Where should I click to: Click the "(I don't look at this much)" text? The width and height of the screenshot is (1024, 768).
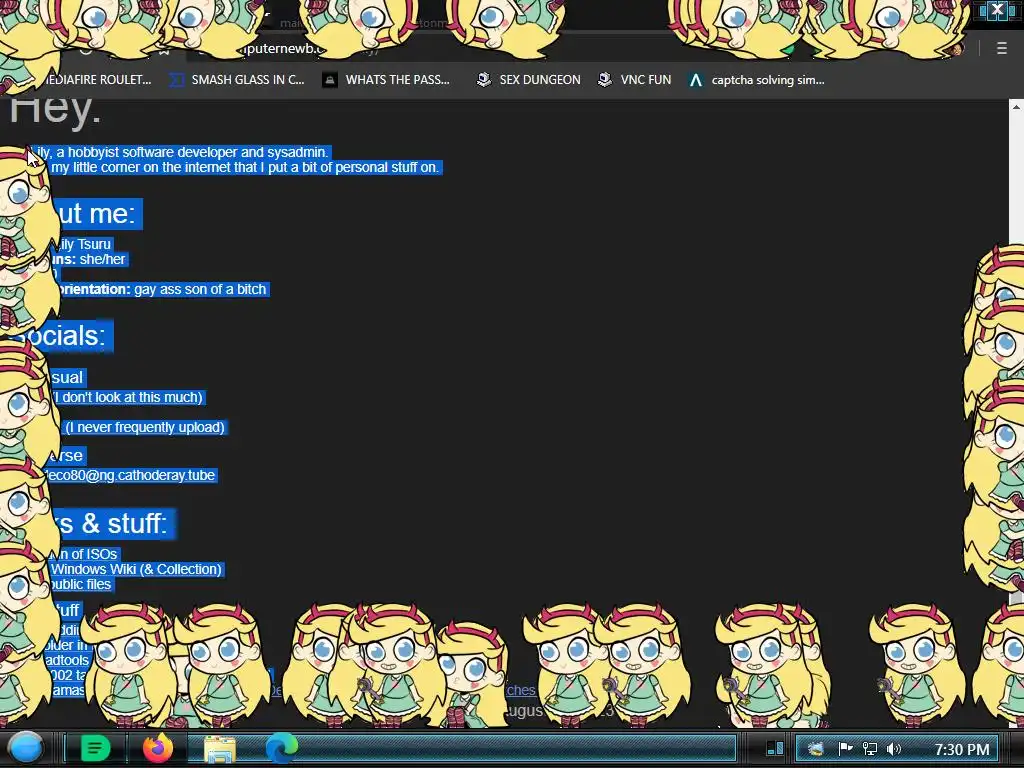(x=128, y=397)
